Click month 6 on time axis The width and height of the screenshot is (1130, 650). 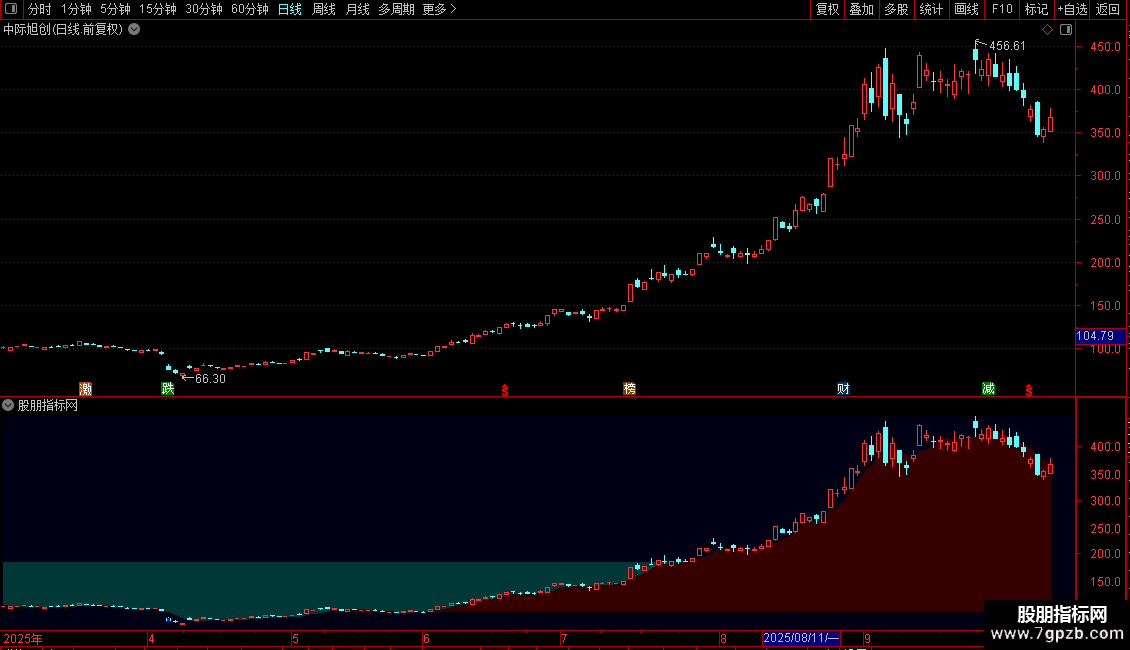[427, 638]
